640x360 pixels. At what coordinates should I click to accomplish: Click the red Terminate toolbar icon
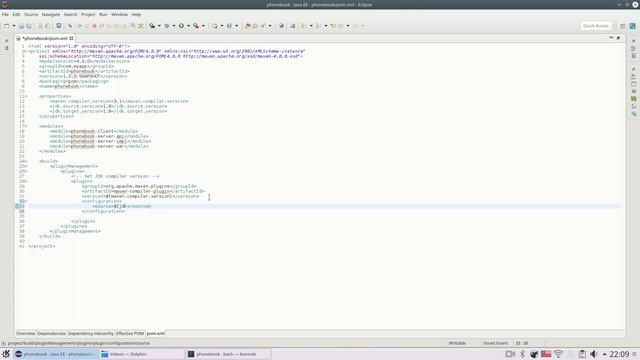pyautogui.click(x=94, y=26)
